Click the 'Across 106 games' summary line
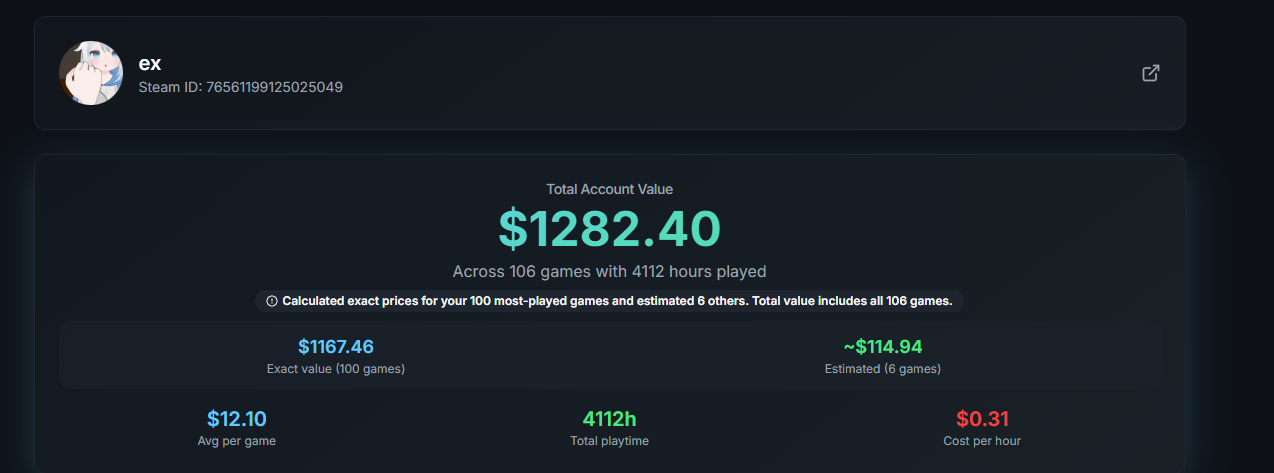The width and height of the screenshot is (1274, 473). pyautogui.click(x=609, y=271)
